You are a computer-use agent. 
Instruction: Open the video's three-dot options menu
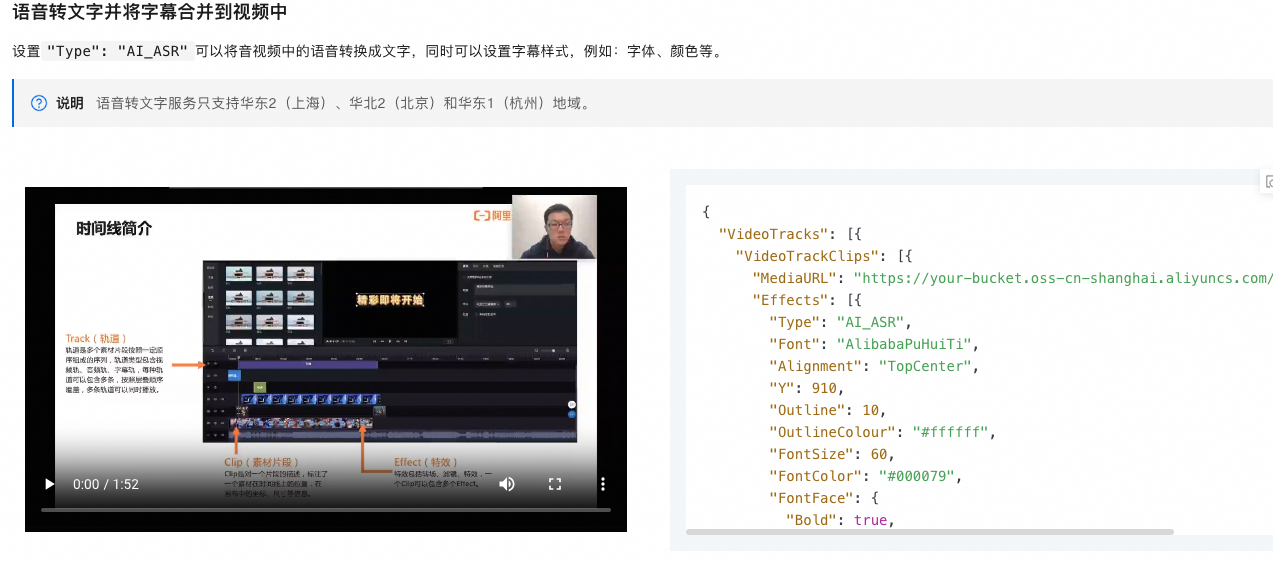603,484
